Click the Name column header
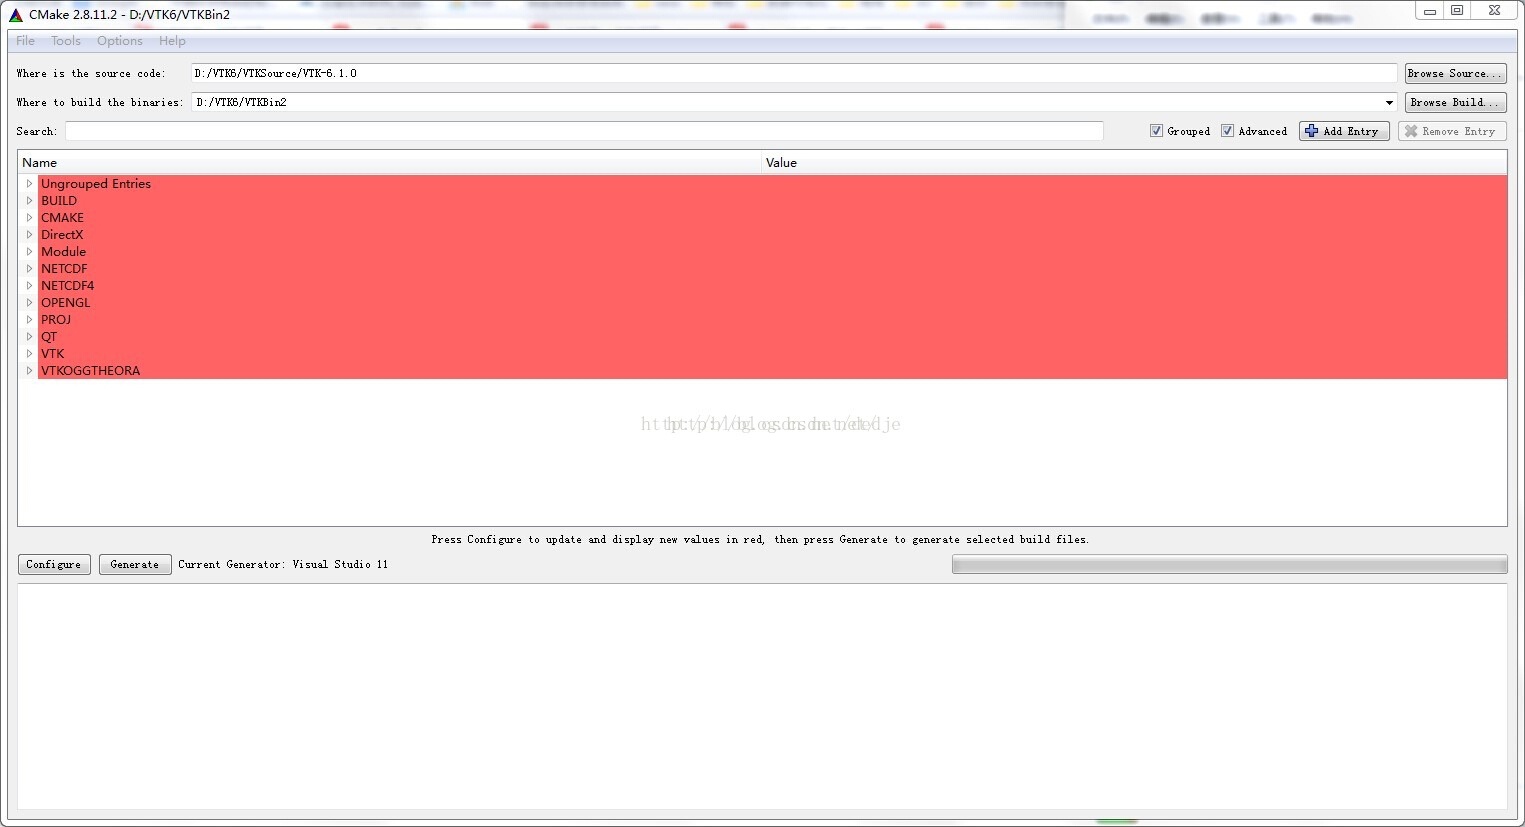The height and width of the screenshot is (827, 1525). (390, 163)
